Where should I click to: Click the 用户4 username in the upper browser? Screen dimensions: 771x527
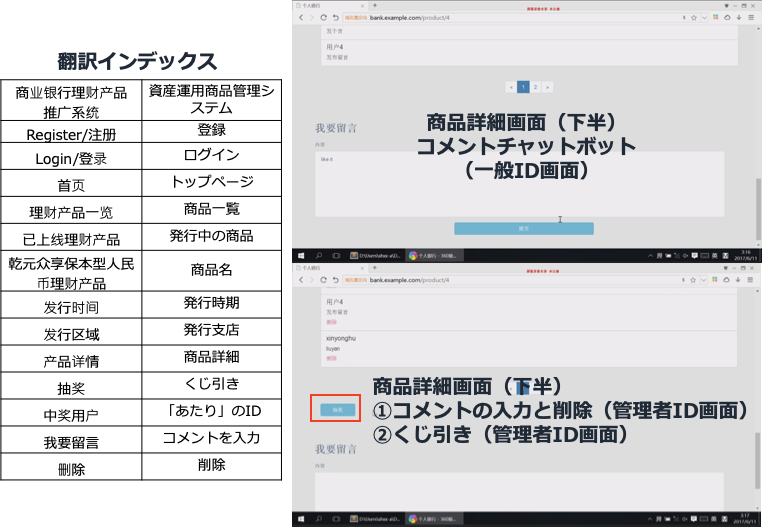pyautogui.click(x=334, y=47)
